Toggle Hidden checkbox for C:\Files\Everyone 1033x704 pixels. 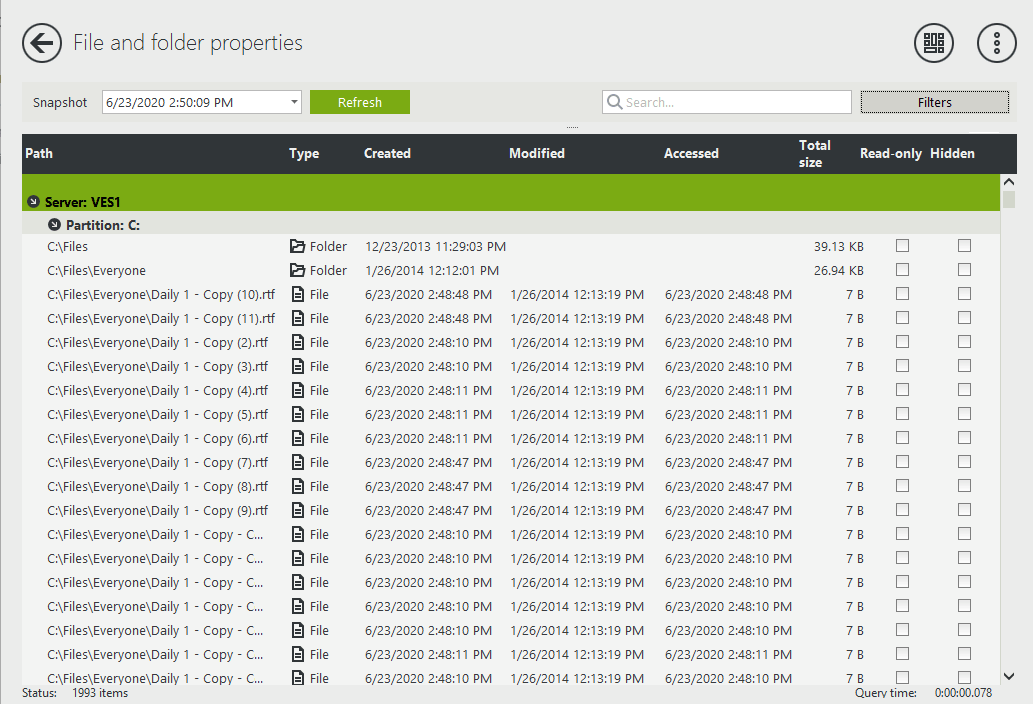coord(964,269)
